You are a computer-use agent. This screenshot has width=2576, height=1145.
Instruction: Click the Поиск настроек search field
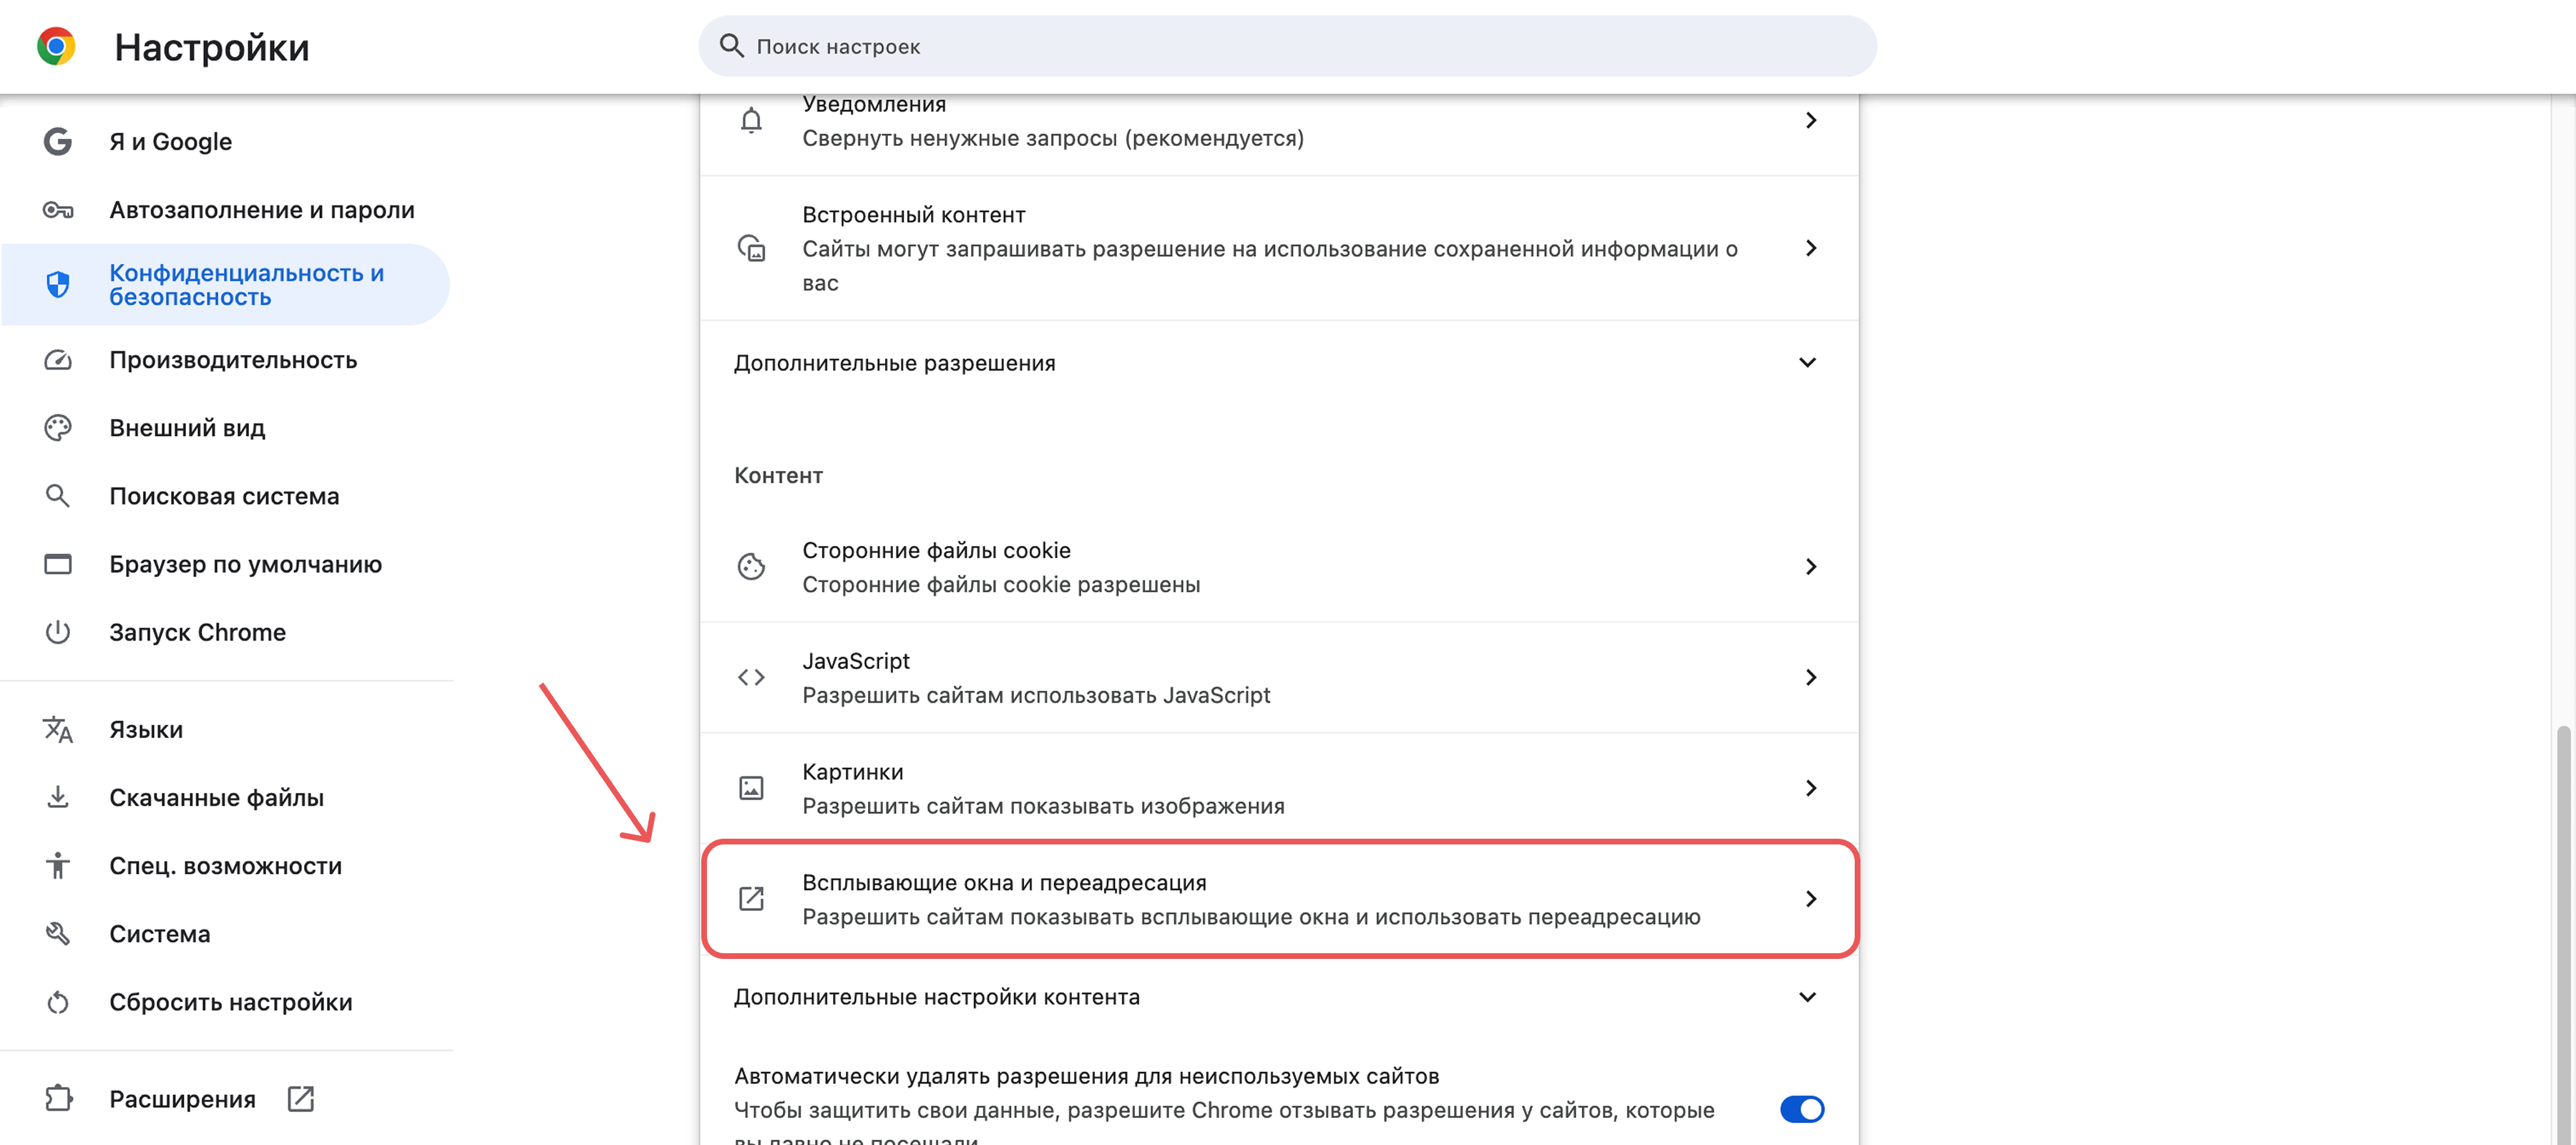click(x=1287, y=46)
